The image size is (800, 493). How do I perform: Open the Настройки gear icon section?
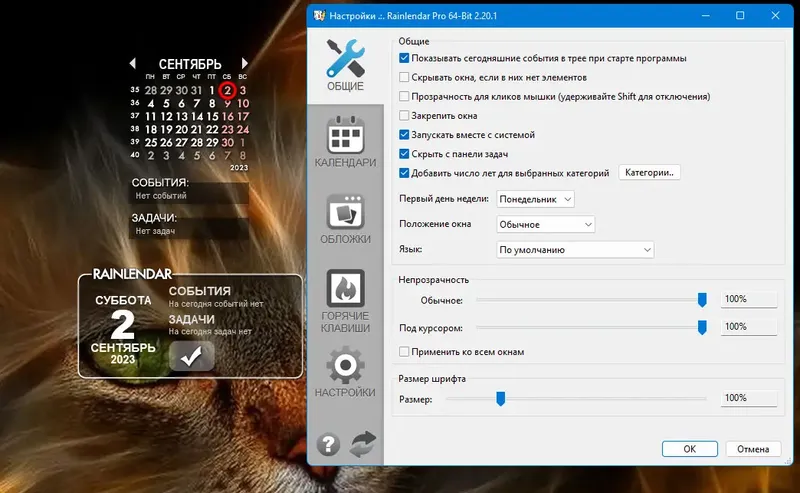click(345, 372)
